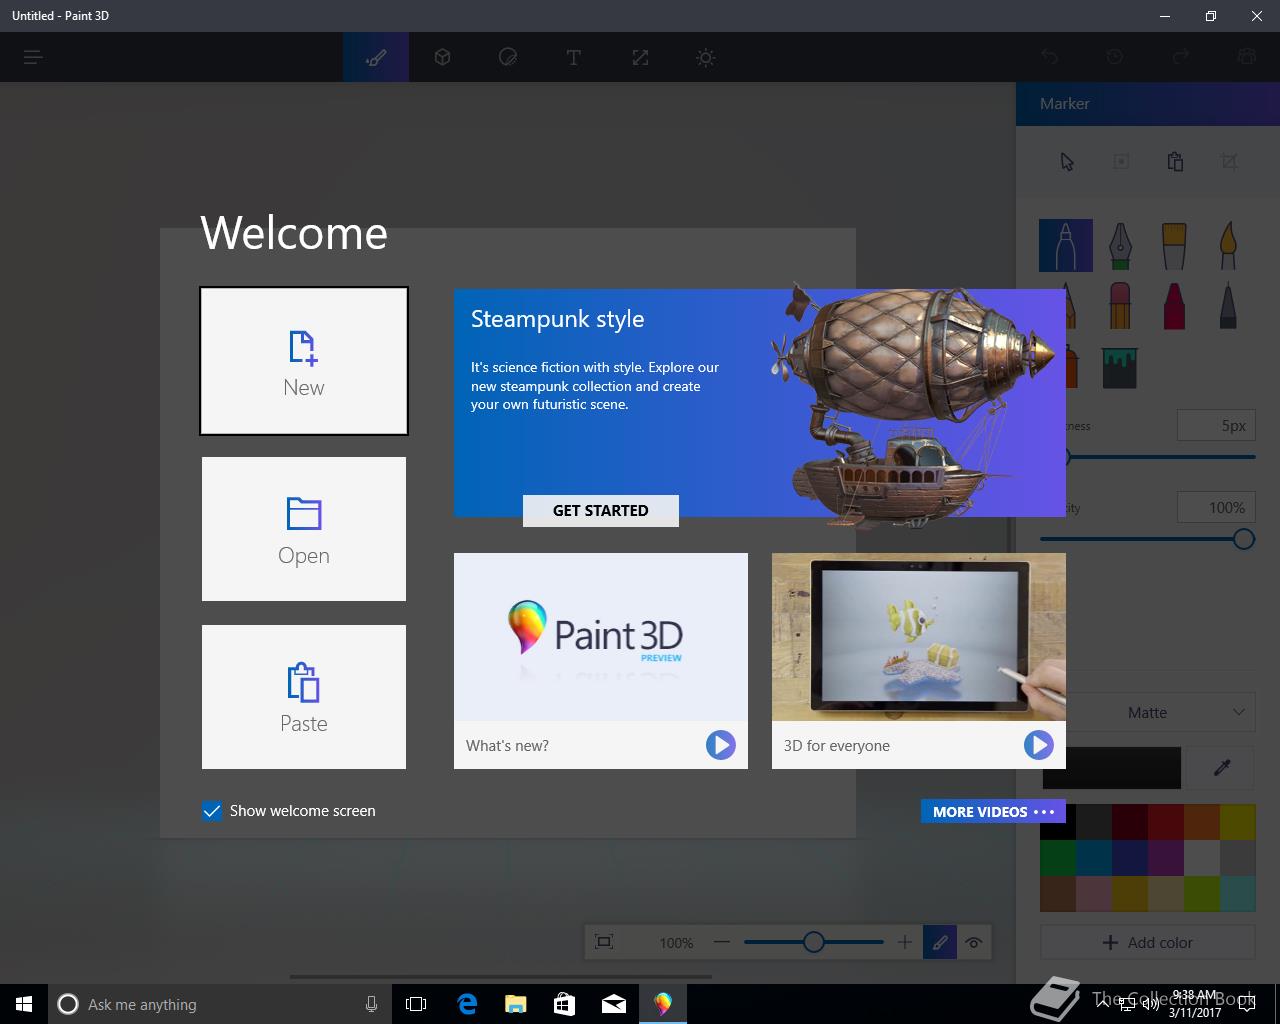Toggle the 2D edit pencil view
Screen dimensions: 1280x1024
pyautogui.click(x=940, y=942)
